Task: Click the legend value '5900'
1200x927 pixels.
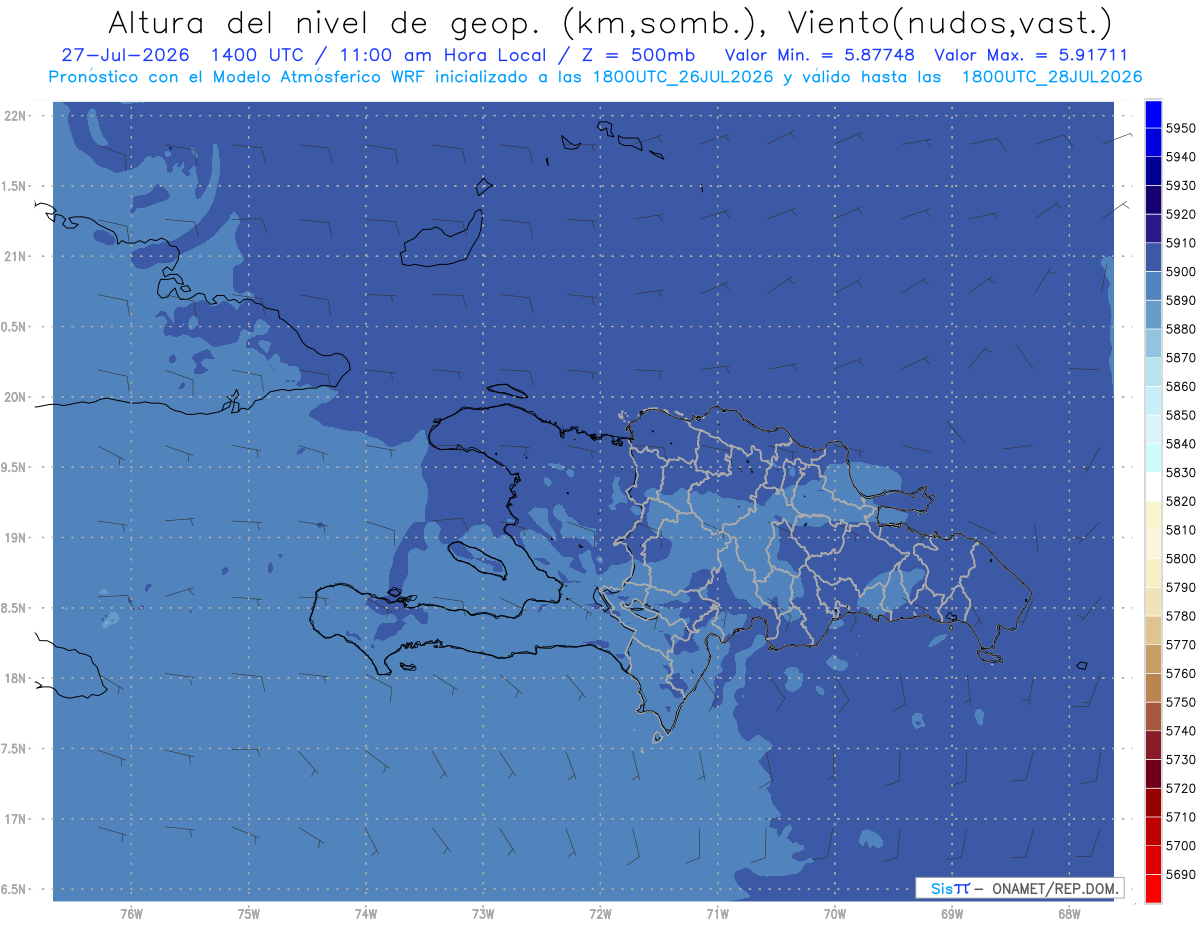Action: [1180, 272]
